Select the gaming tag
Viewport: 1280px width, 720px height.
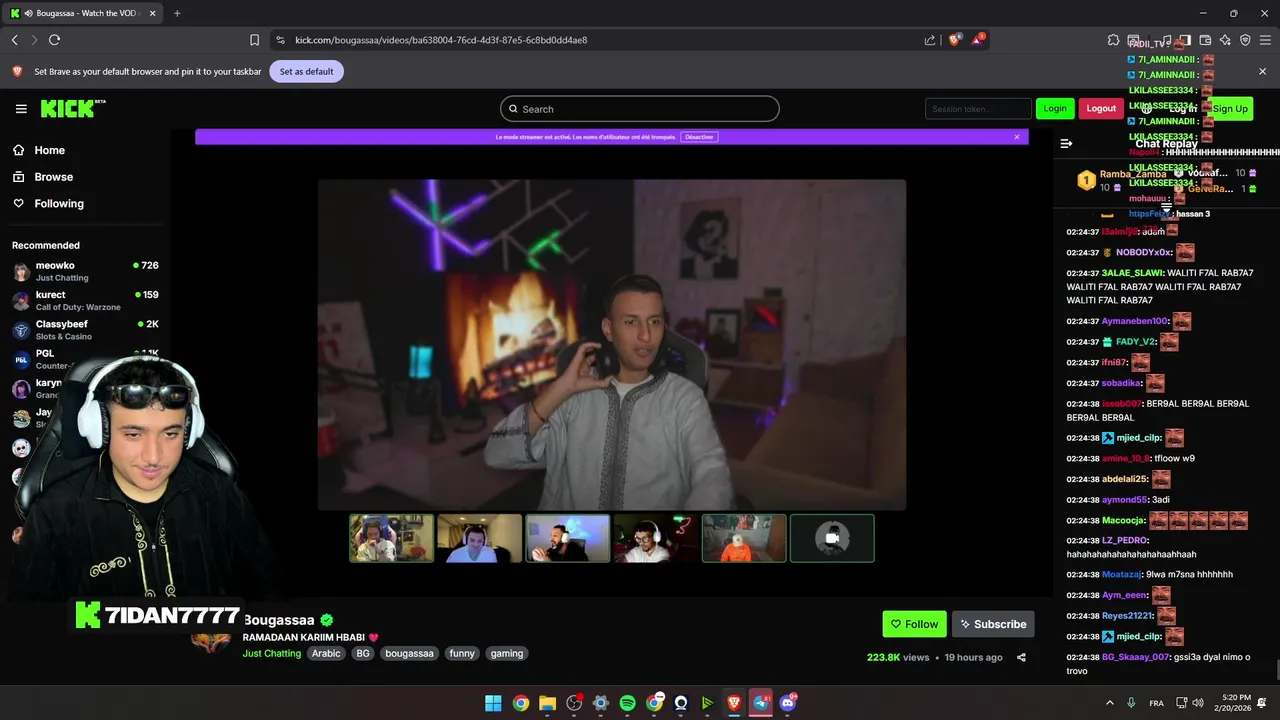507,653
